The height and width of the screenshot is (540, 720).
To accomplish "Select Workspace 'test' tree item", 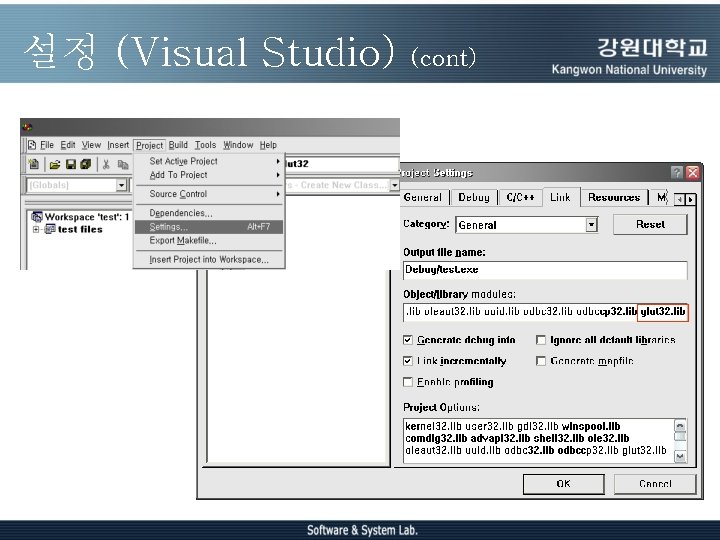I will coord(87,217).
